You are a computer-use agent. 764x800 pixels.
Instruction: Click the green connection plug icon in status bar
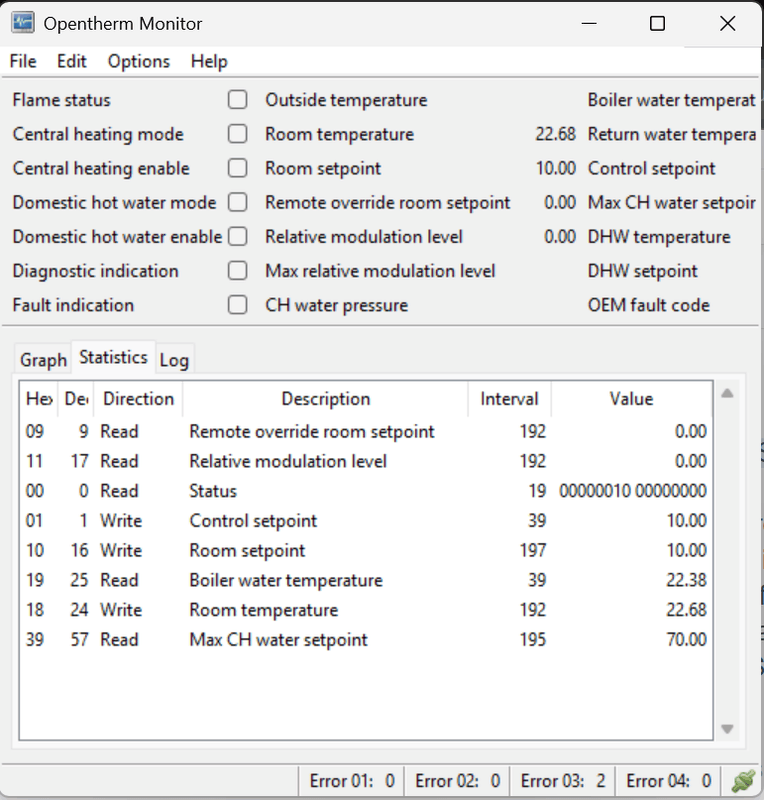tap(743, 781)
